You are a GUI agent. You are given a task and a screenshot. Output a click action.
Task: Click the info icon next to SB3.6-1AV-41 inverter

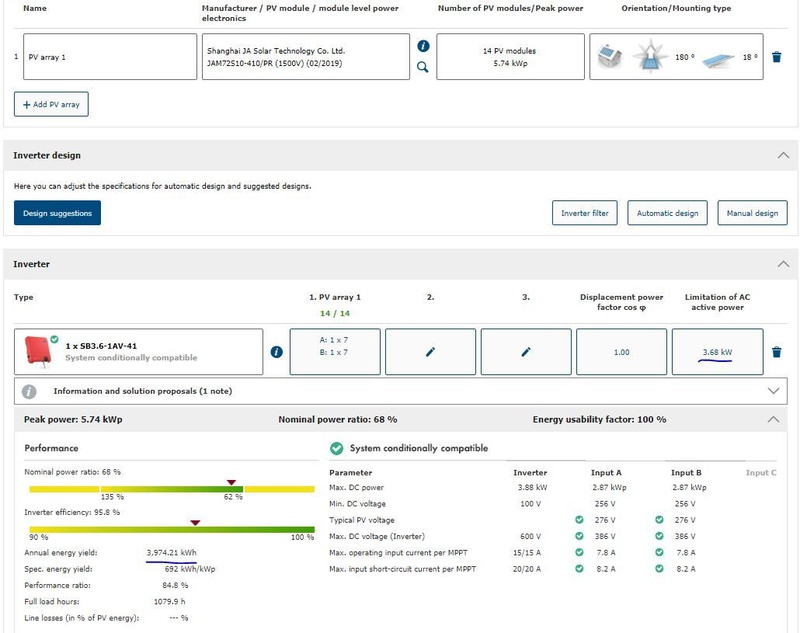(x=277, y=352)
